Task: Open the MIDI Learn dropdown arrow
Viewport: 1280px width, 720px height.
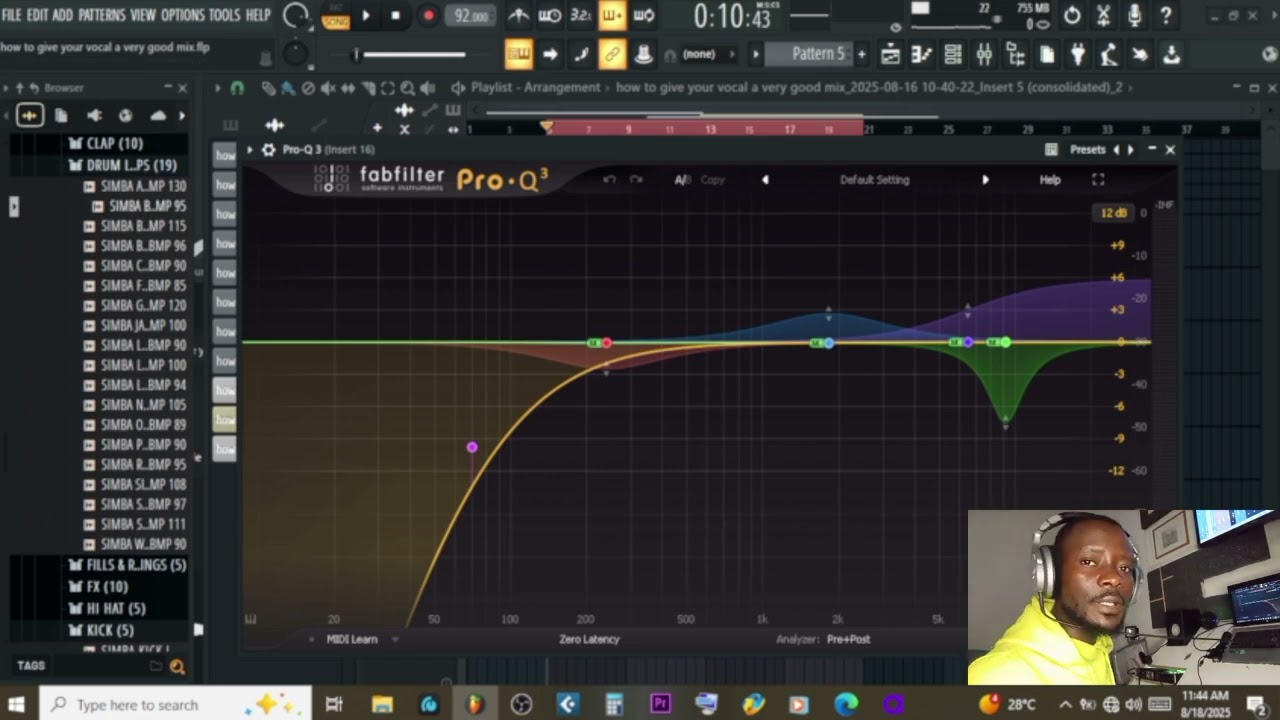Action: 395,639
